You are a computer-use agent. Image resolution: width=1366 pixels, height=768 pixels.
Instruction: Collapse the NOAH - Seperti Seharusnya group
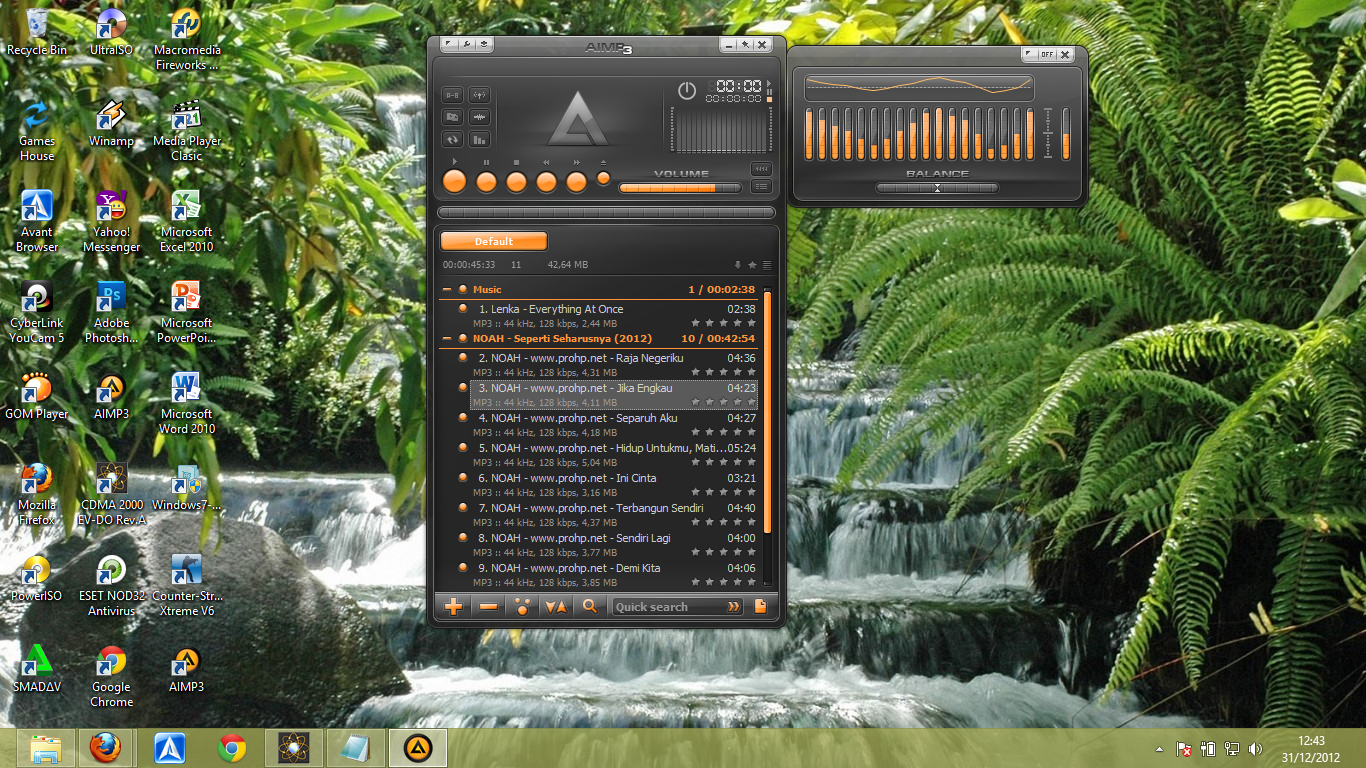(x=447, y=339)
